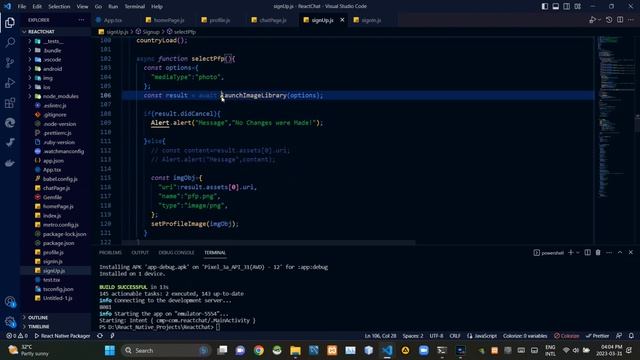Click the Colorize status bar item
Viewport: 640px width, 360px height.
click(567, 336)
